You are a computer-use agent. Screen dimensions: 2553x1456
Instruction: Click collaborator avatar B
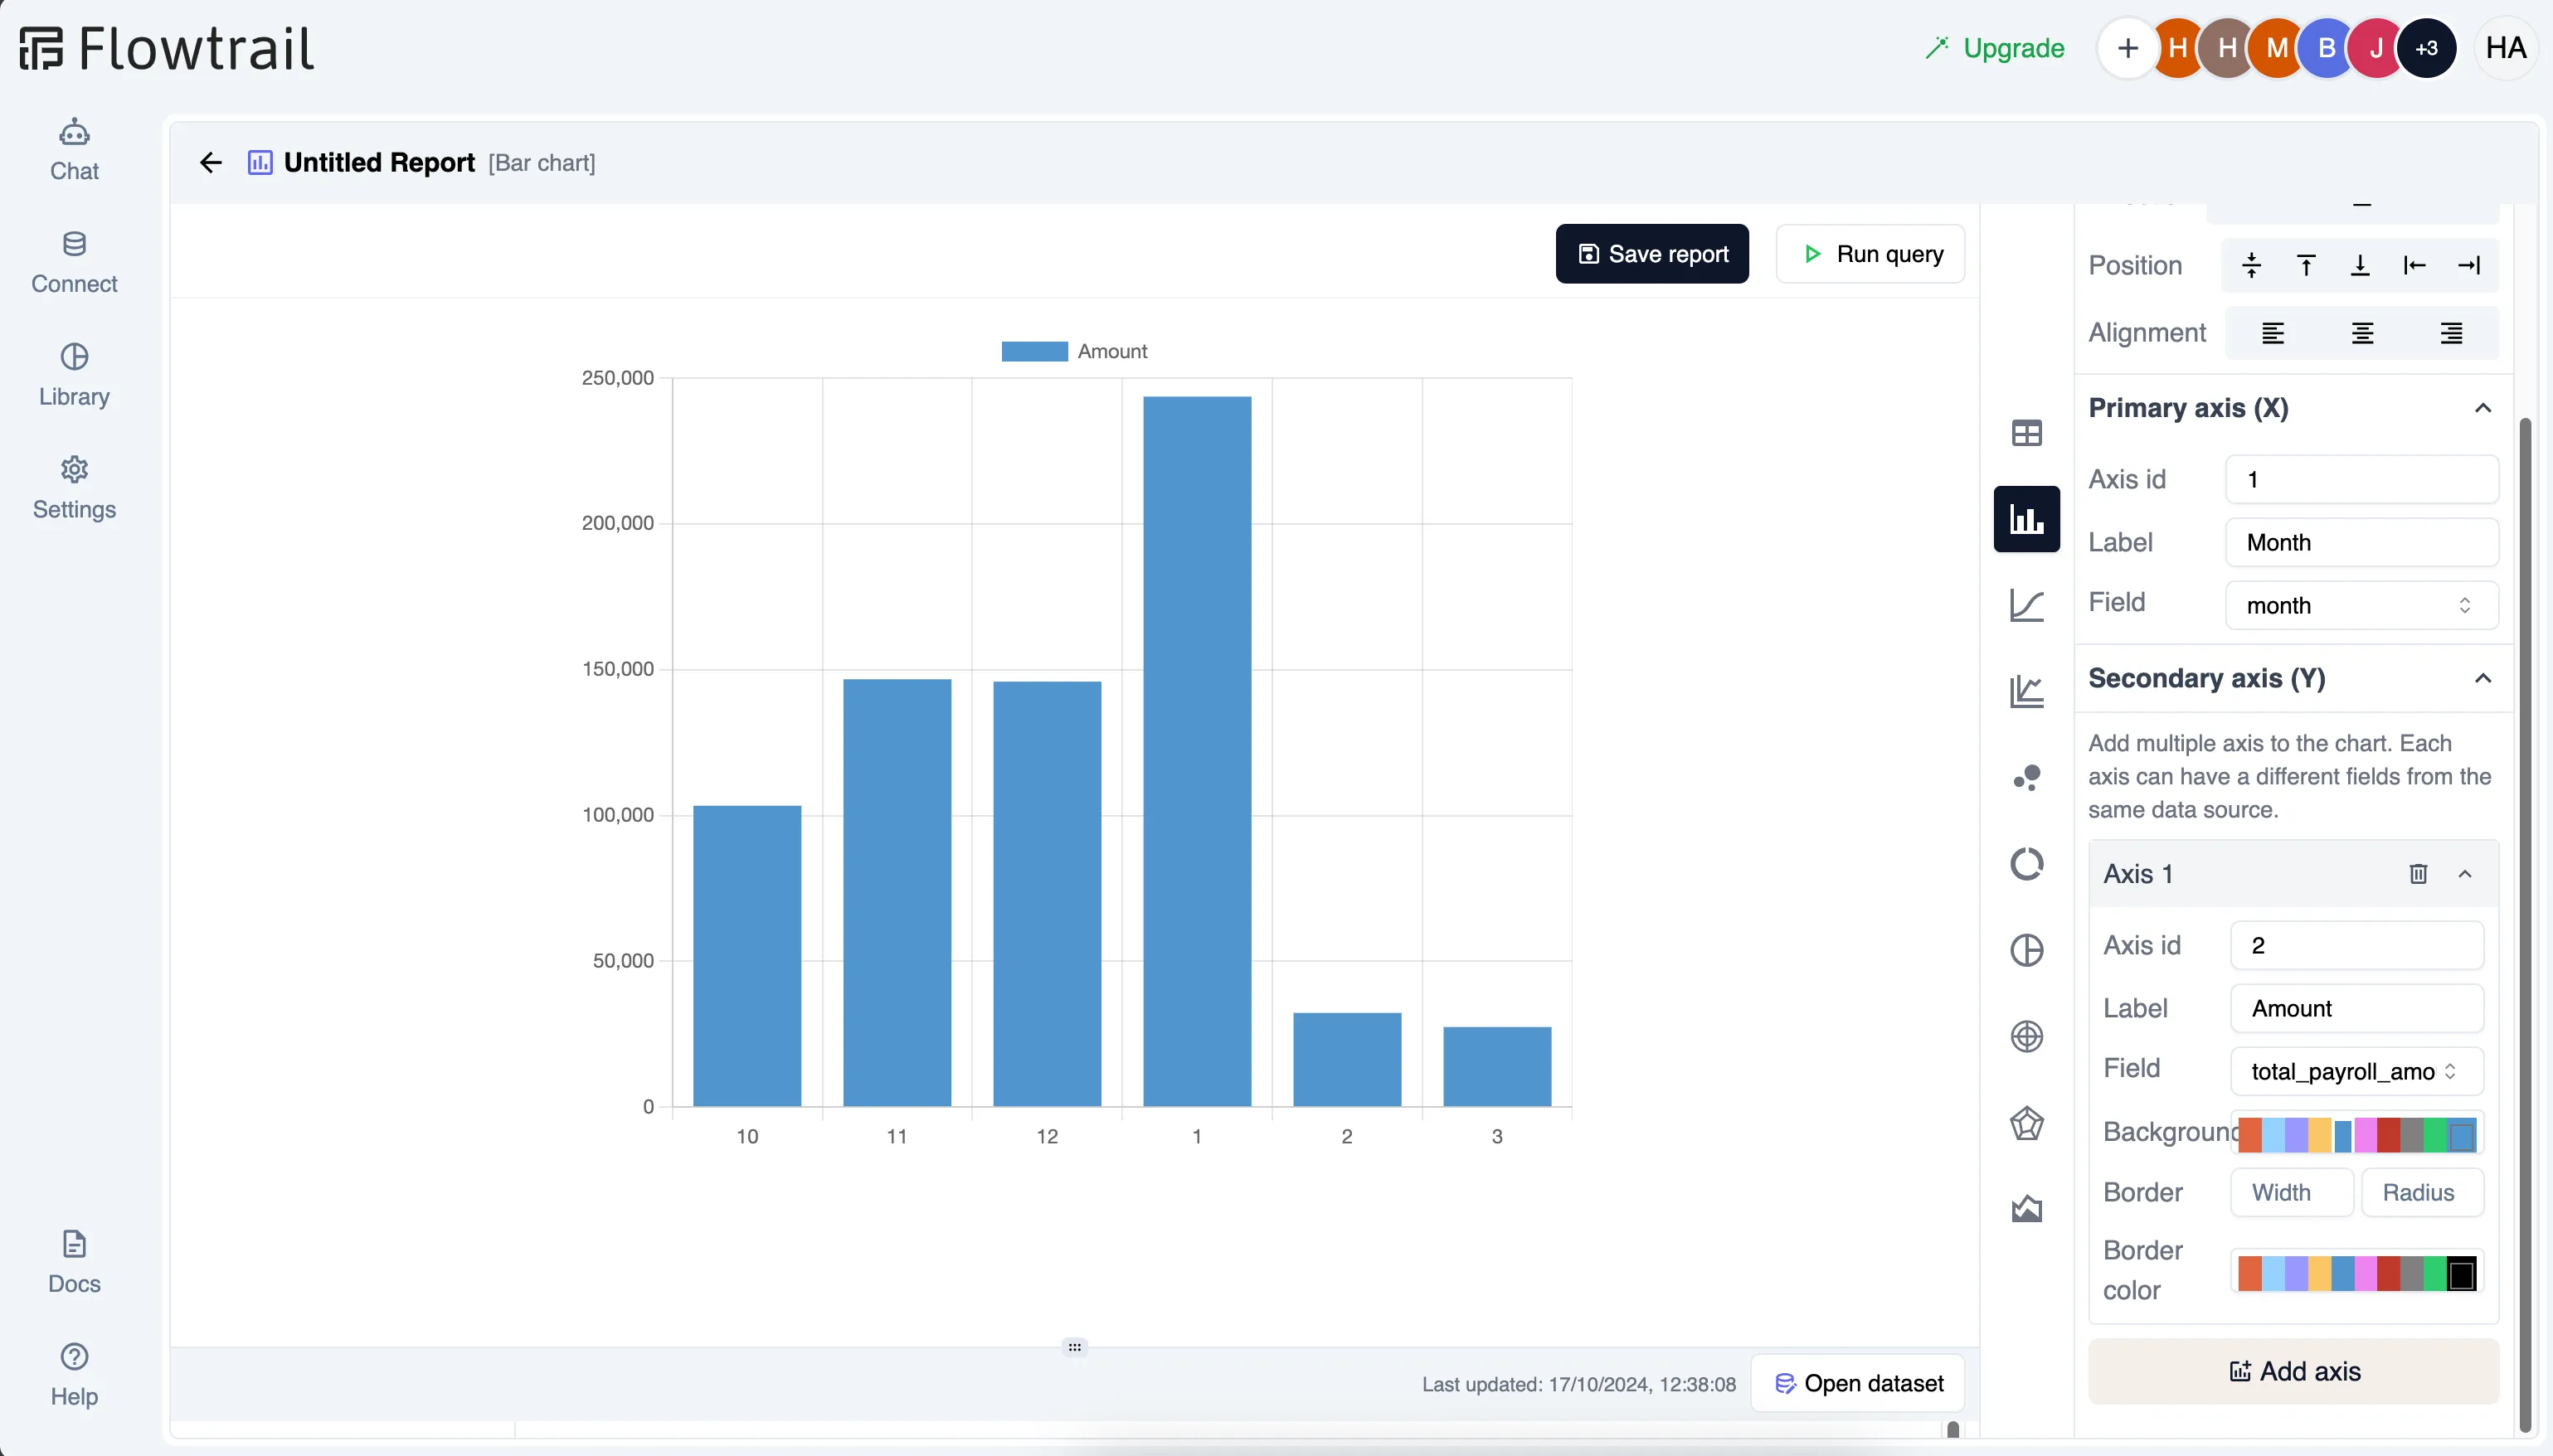click(x=2326, y=48)
